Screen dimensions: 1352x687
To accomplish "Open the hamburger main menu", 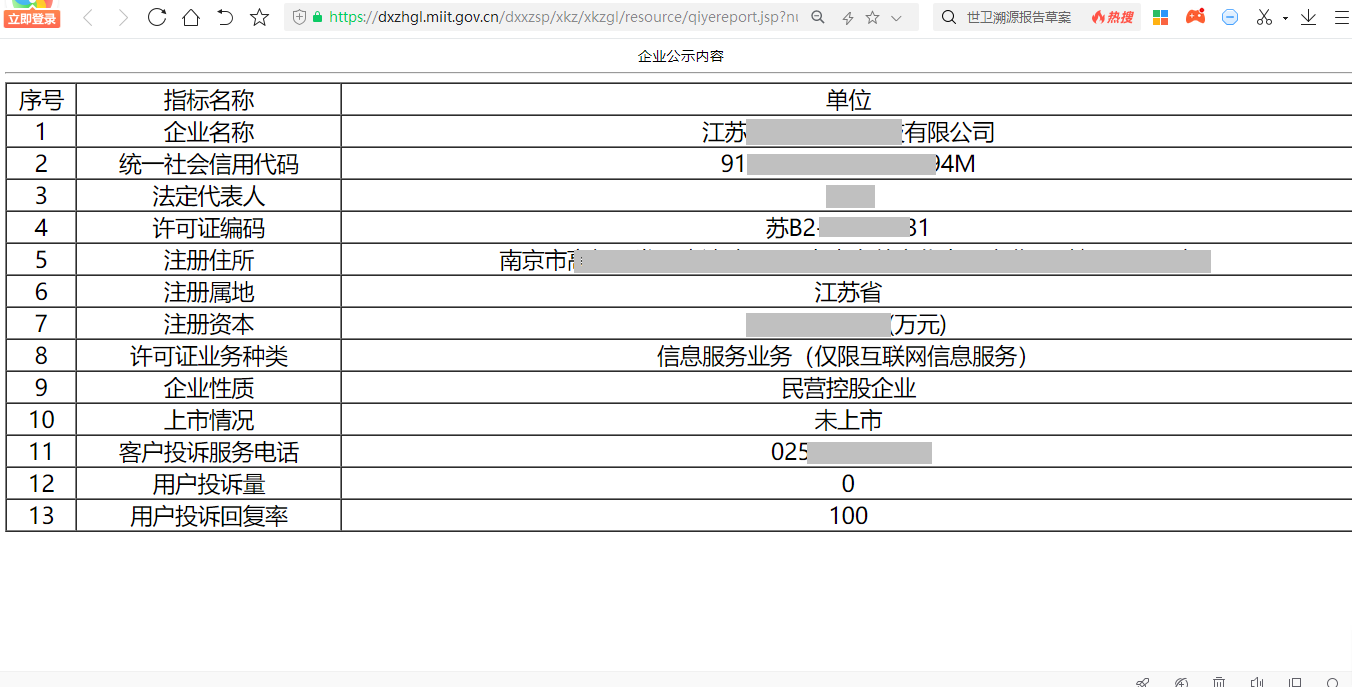I will click(x=1340, y=17).
